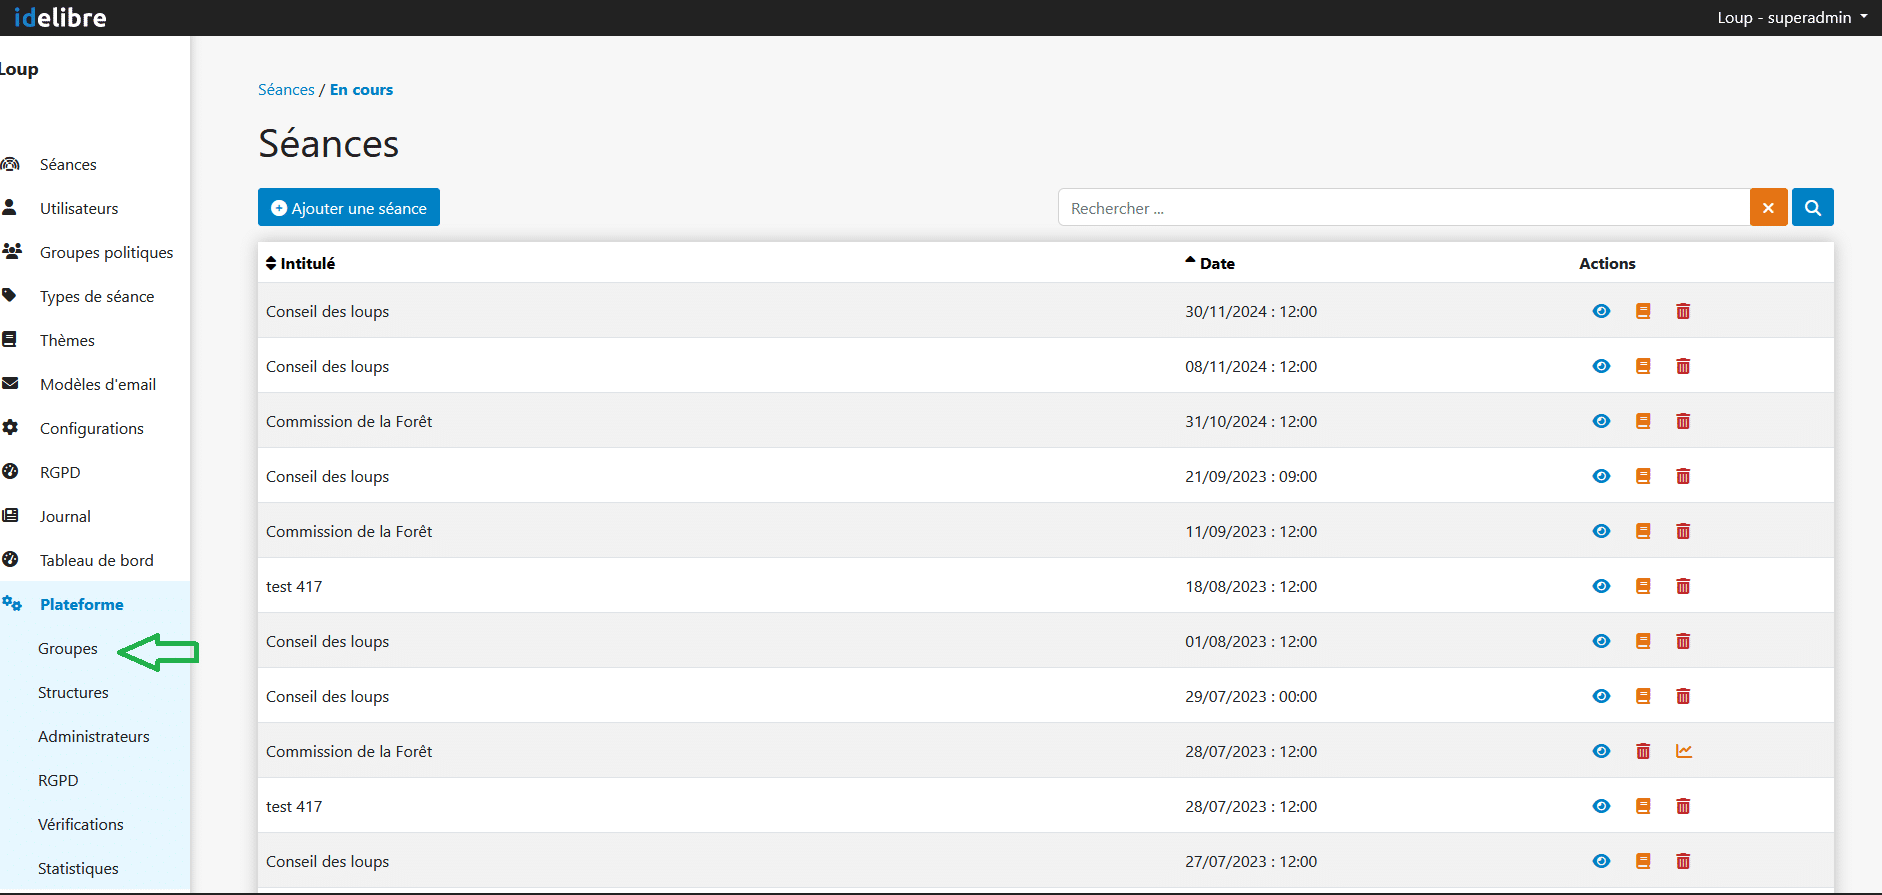View the Commission de la Forêt 31/10/2024 session
This screenshot has width=1882, height=895.
click(1601, 421)
